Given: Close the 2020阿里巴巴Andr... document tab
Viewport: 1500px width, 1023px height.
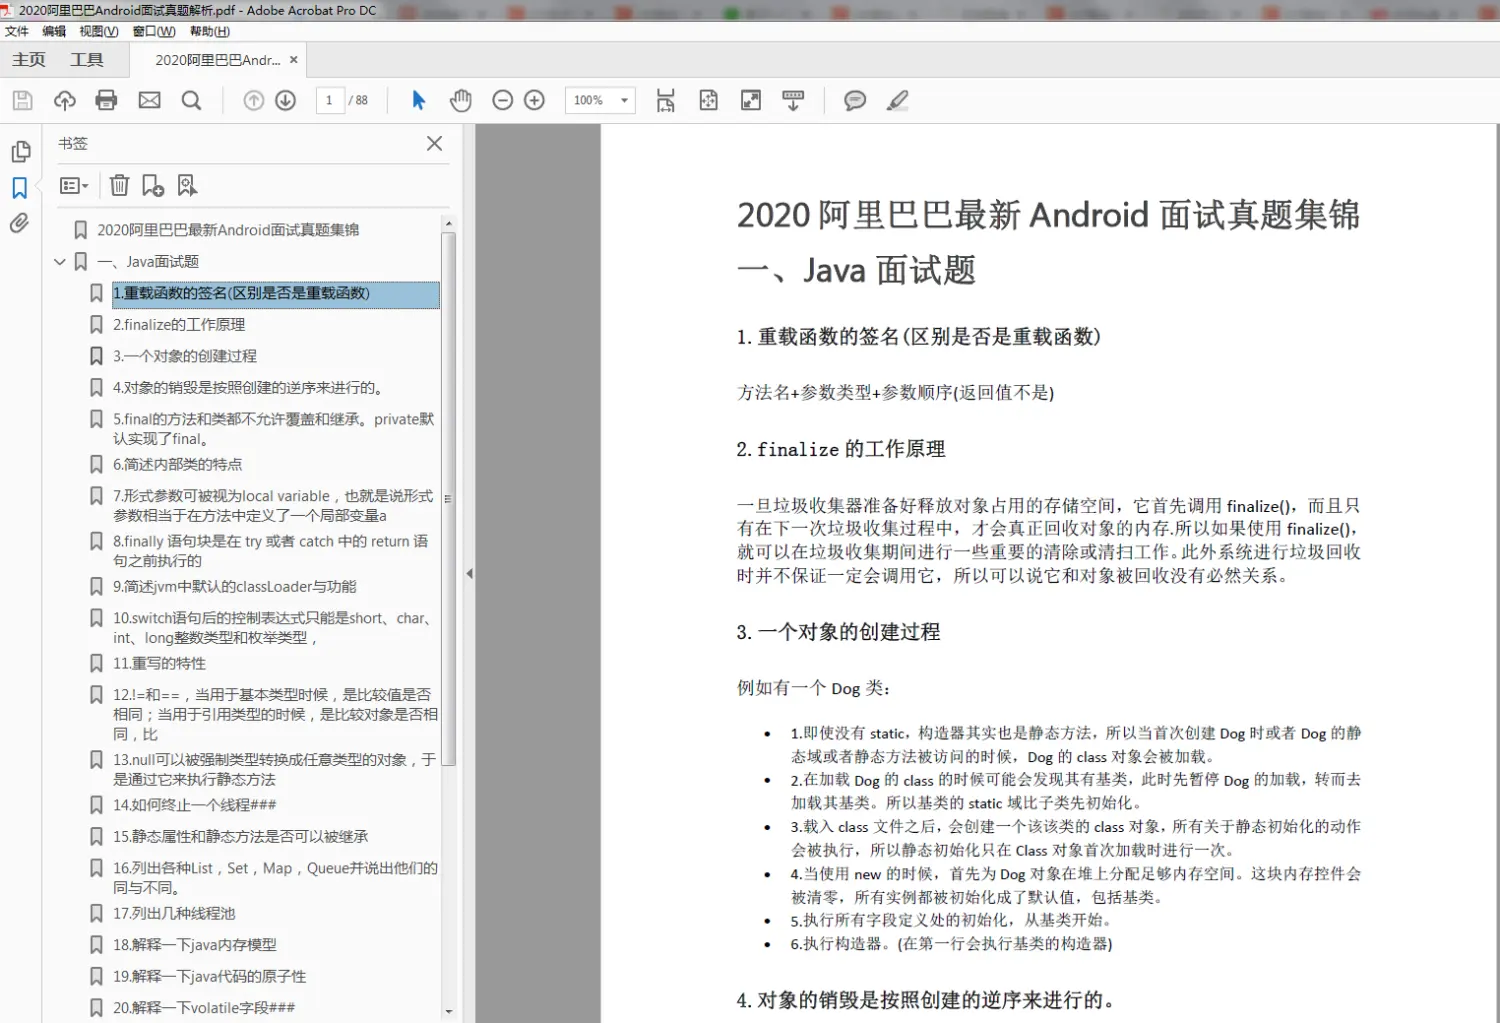Looking at the screenshot, I should 294,60.
